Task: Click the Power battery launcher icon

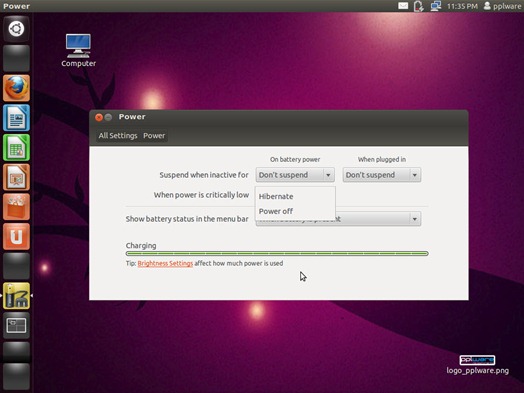Action: click(16, 296)
